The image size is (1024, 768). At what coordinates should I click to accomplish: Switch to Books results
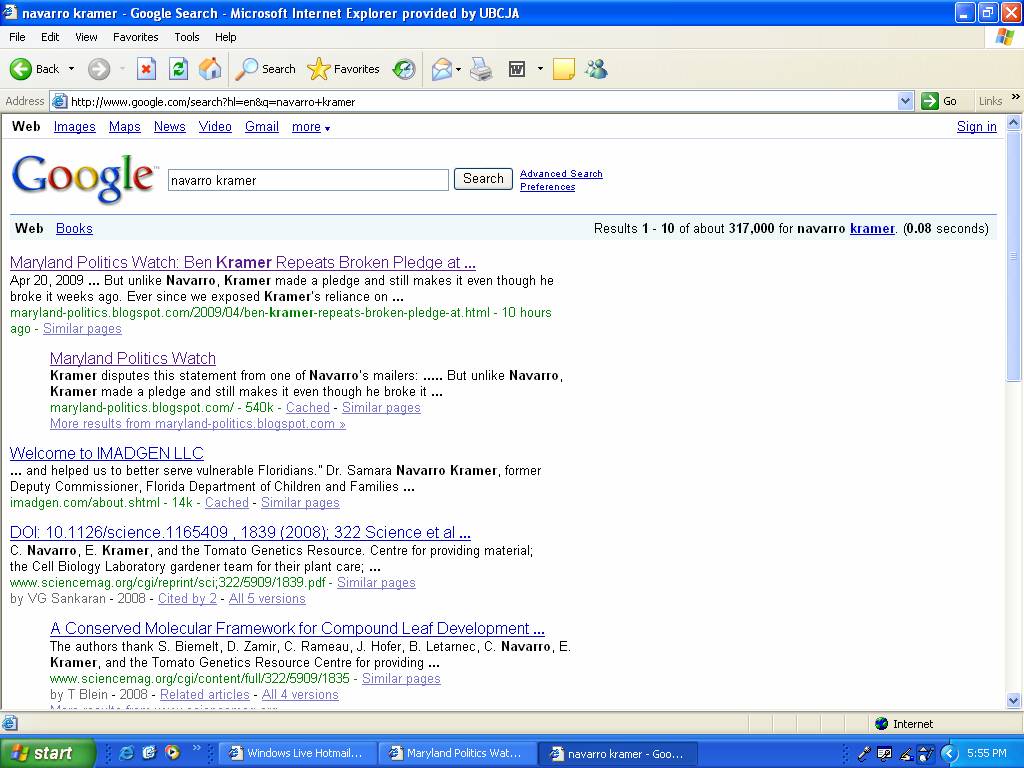(x=74, y=229)
